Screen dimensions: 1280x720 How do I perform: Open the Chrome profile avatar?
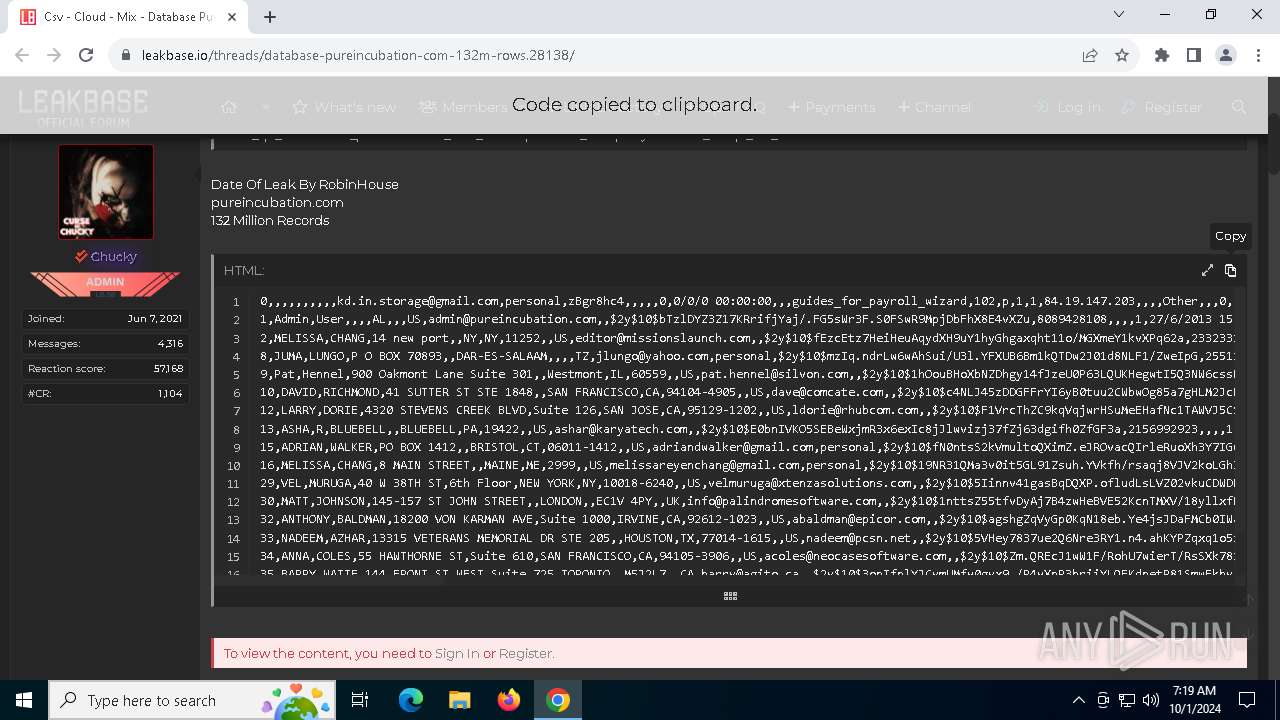[1226, 55]
